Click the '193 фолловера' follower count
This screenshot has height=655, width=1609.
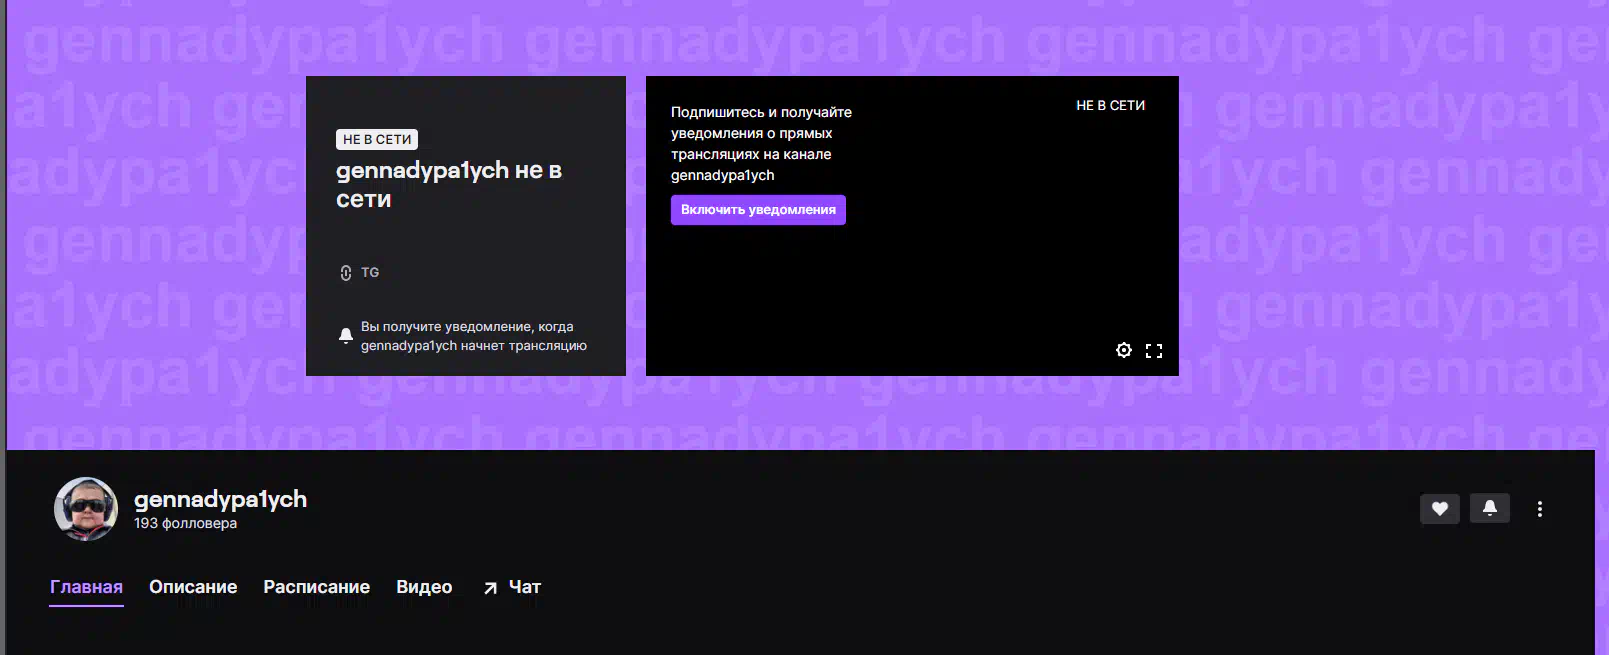pos(185,523)
